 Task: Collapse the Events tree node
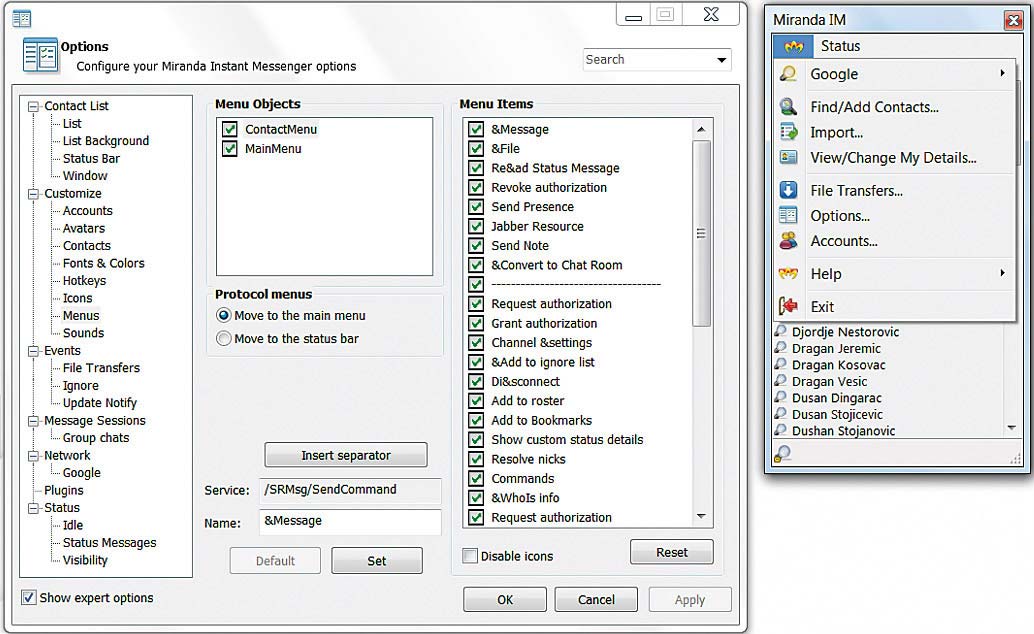(x=33, y=351)
